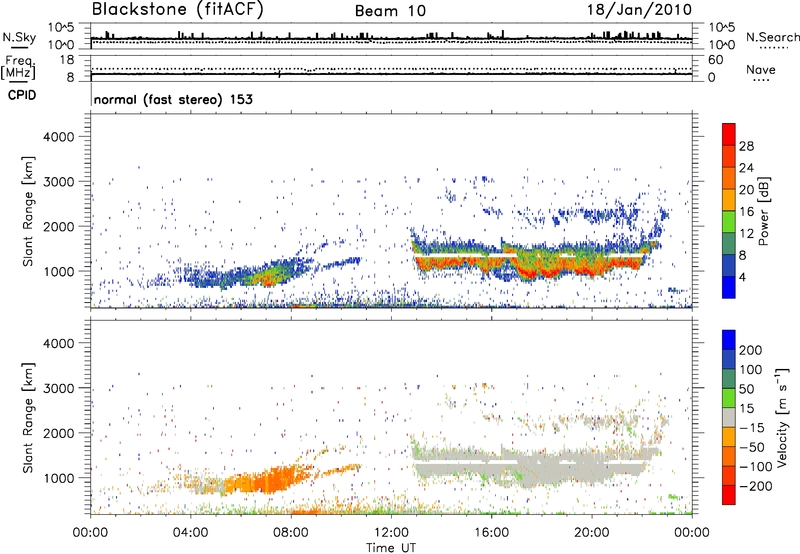Click the "4000" tick on the power panel

click(59, 137)
